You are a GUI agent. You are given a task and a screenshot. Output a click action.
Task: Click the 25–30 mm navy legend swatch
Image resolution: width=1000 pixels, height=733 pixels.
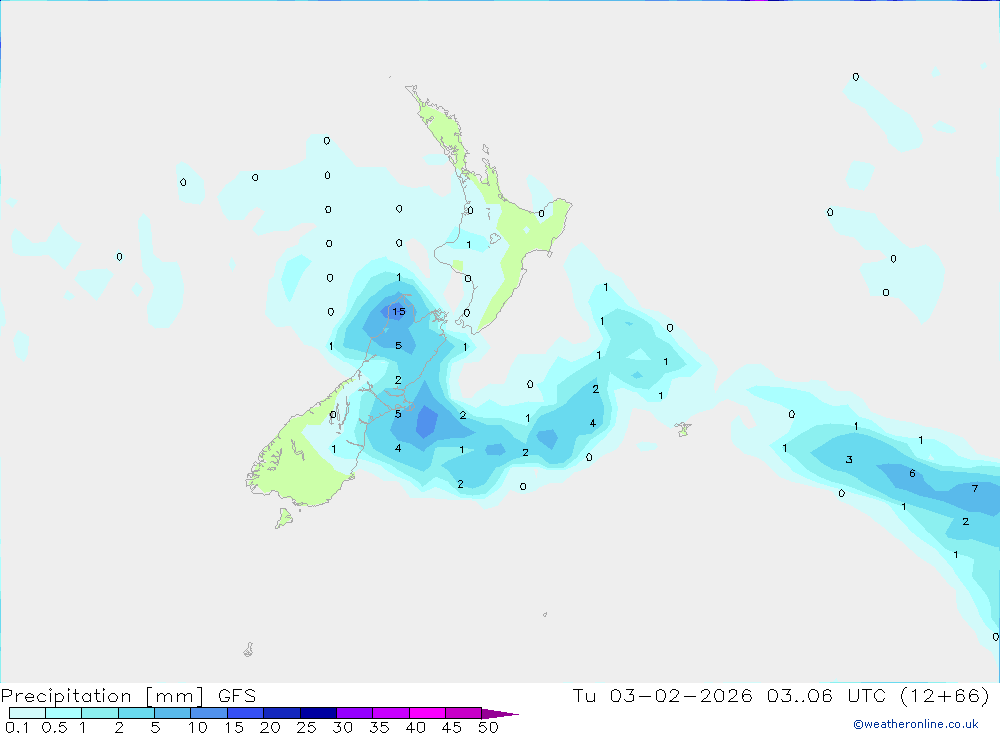318,713
